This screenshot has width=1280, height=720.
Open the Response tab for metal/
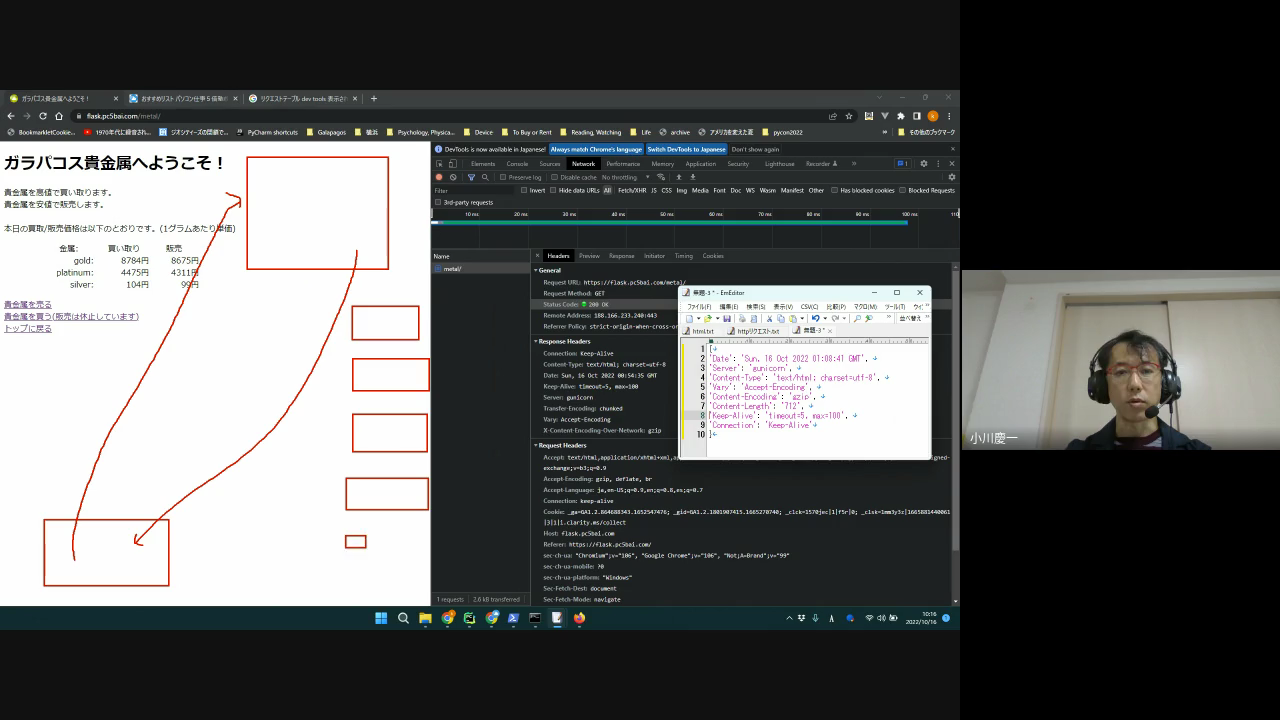coord(621,256)
